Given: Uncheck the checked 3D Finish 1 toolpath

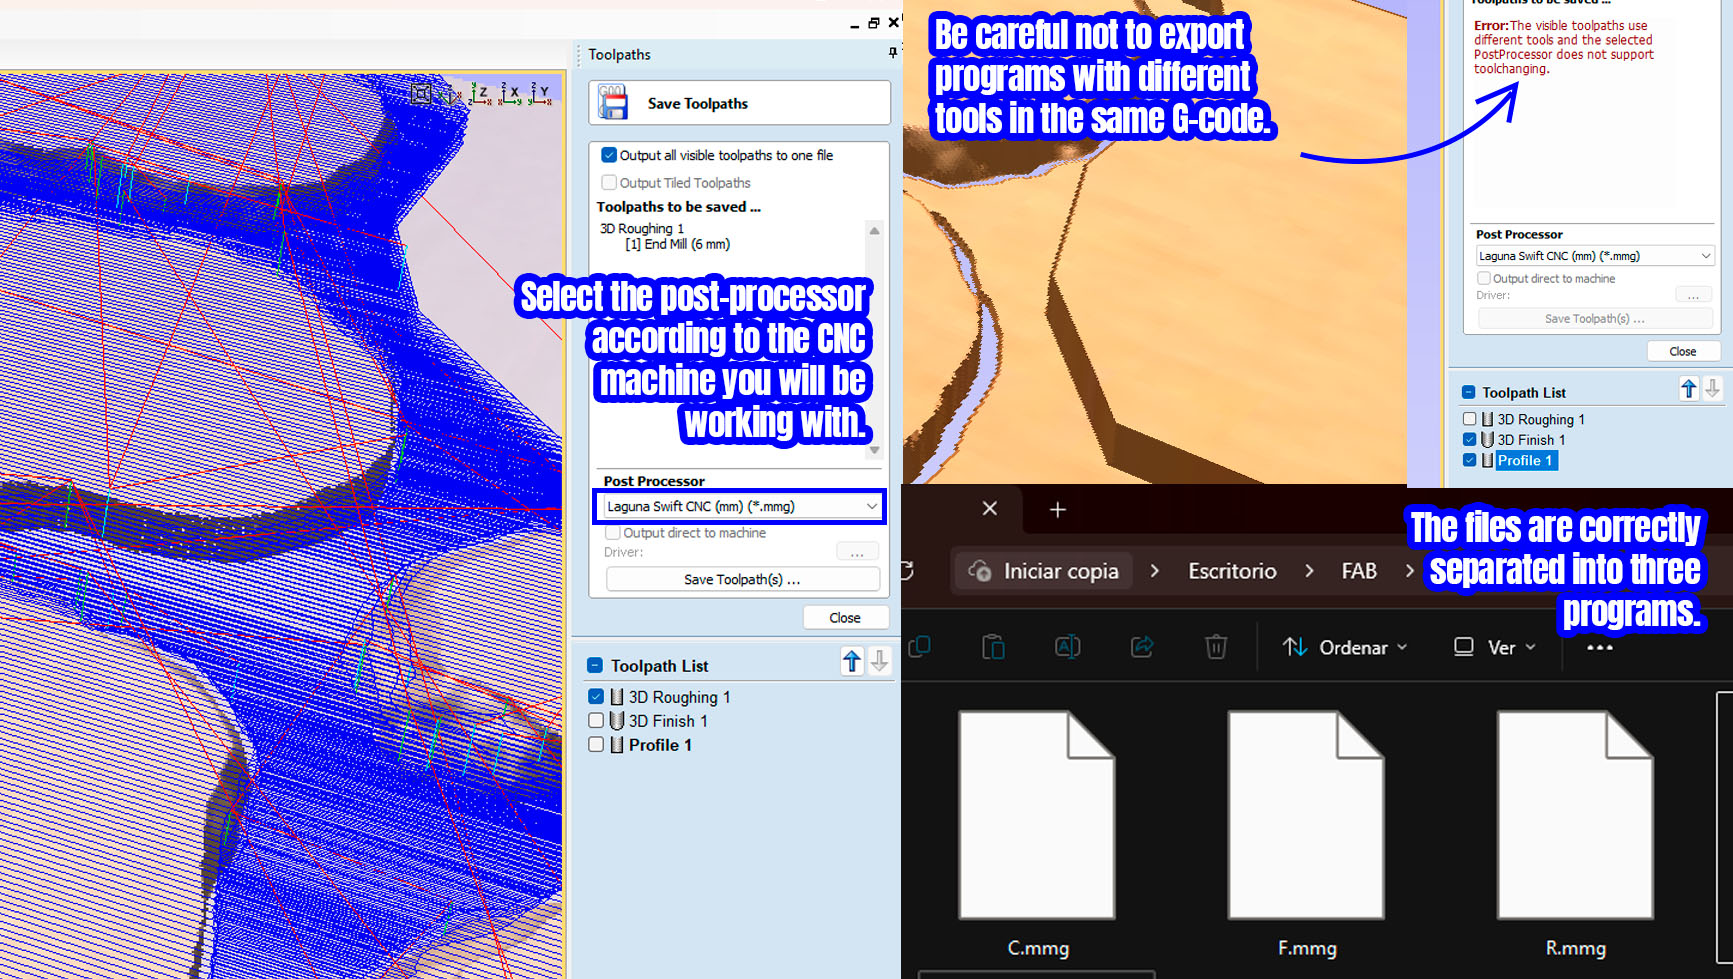Looking at the screenshot, I should tap(1469, 440).
